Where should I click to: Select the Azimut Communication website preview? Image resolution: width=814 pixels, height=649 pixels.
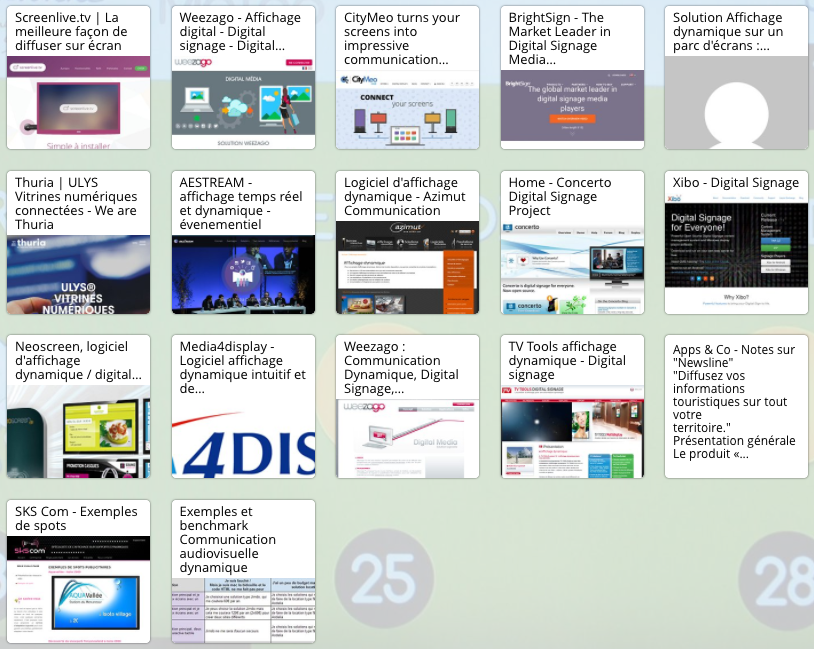click(408, 268)
